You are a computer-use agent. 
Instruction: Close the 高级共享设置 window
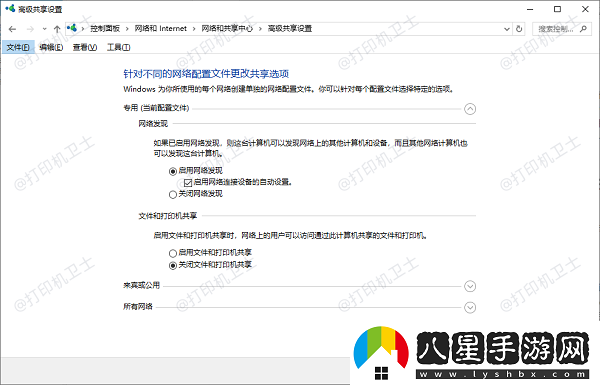click(x=585, y=9)
